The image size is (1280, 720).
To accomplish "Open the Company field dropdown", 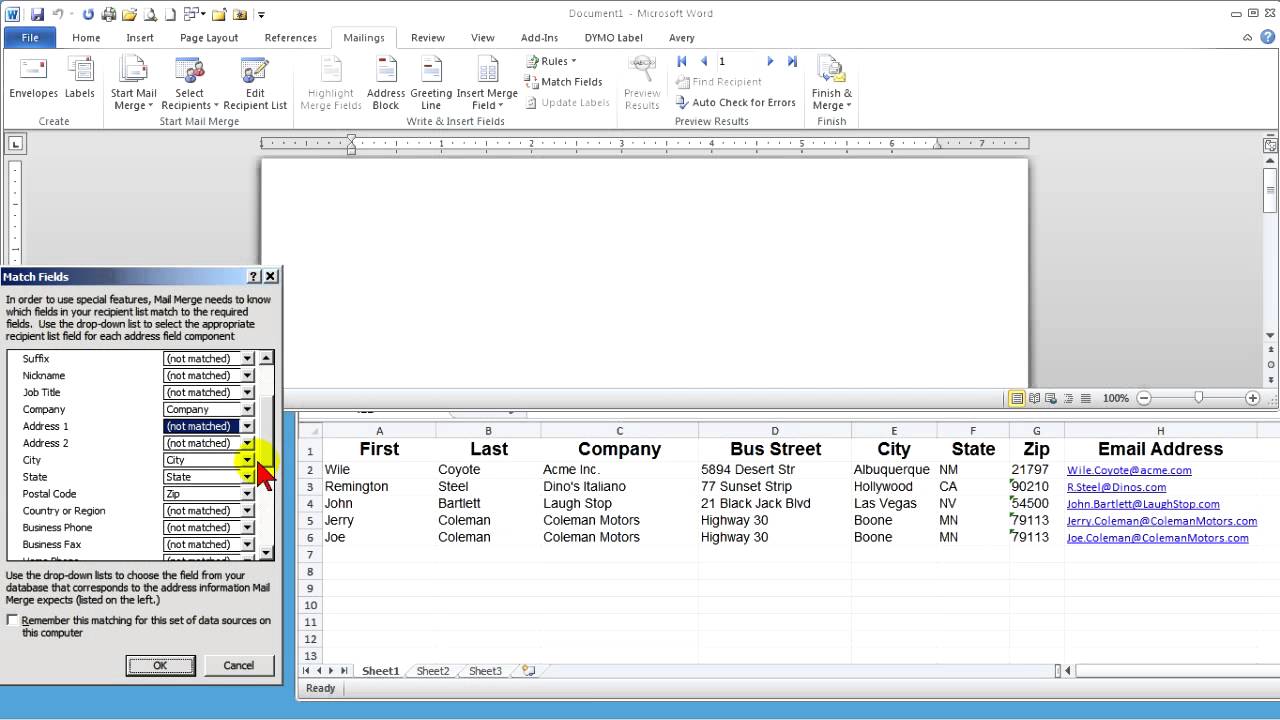I will pos(247,409).
